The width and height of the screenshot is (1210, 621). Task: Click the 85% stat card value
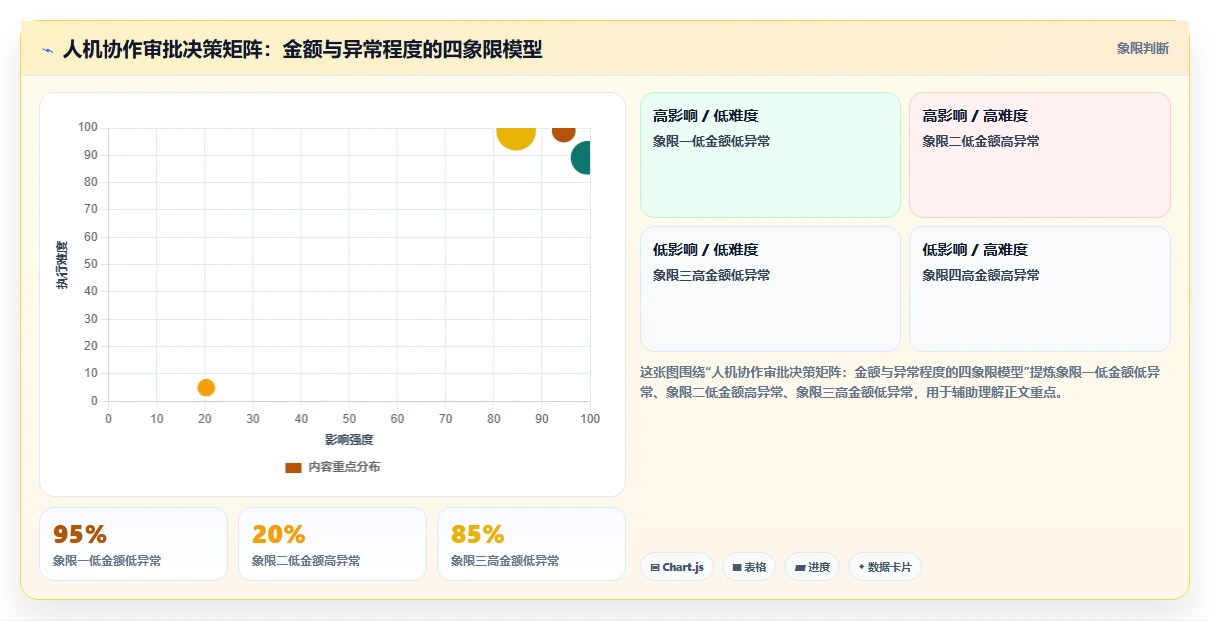477,535
